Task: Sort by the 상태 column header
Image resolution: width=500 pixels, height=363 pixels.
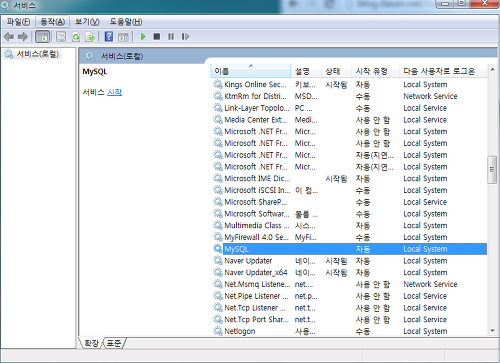Action: point(336,71)
